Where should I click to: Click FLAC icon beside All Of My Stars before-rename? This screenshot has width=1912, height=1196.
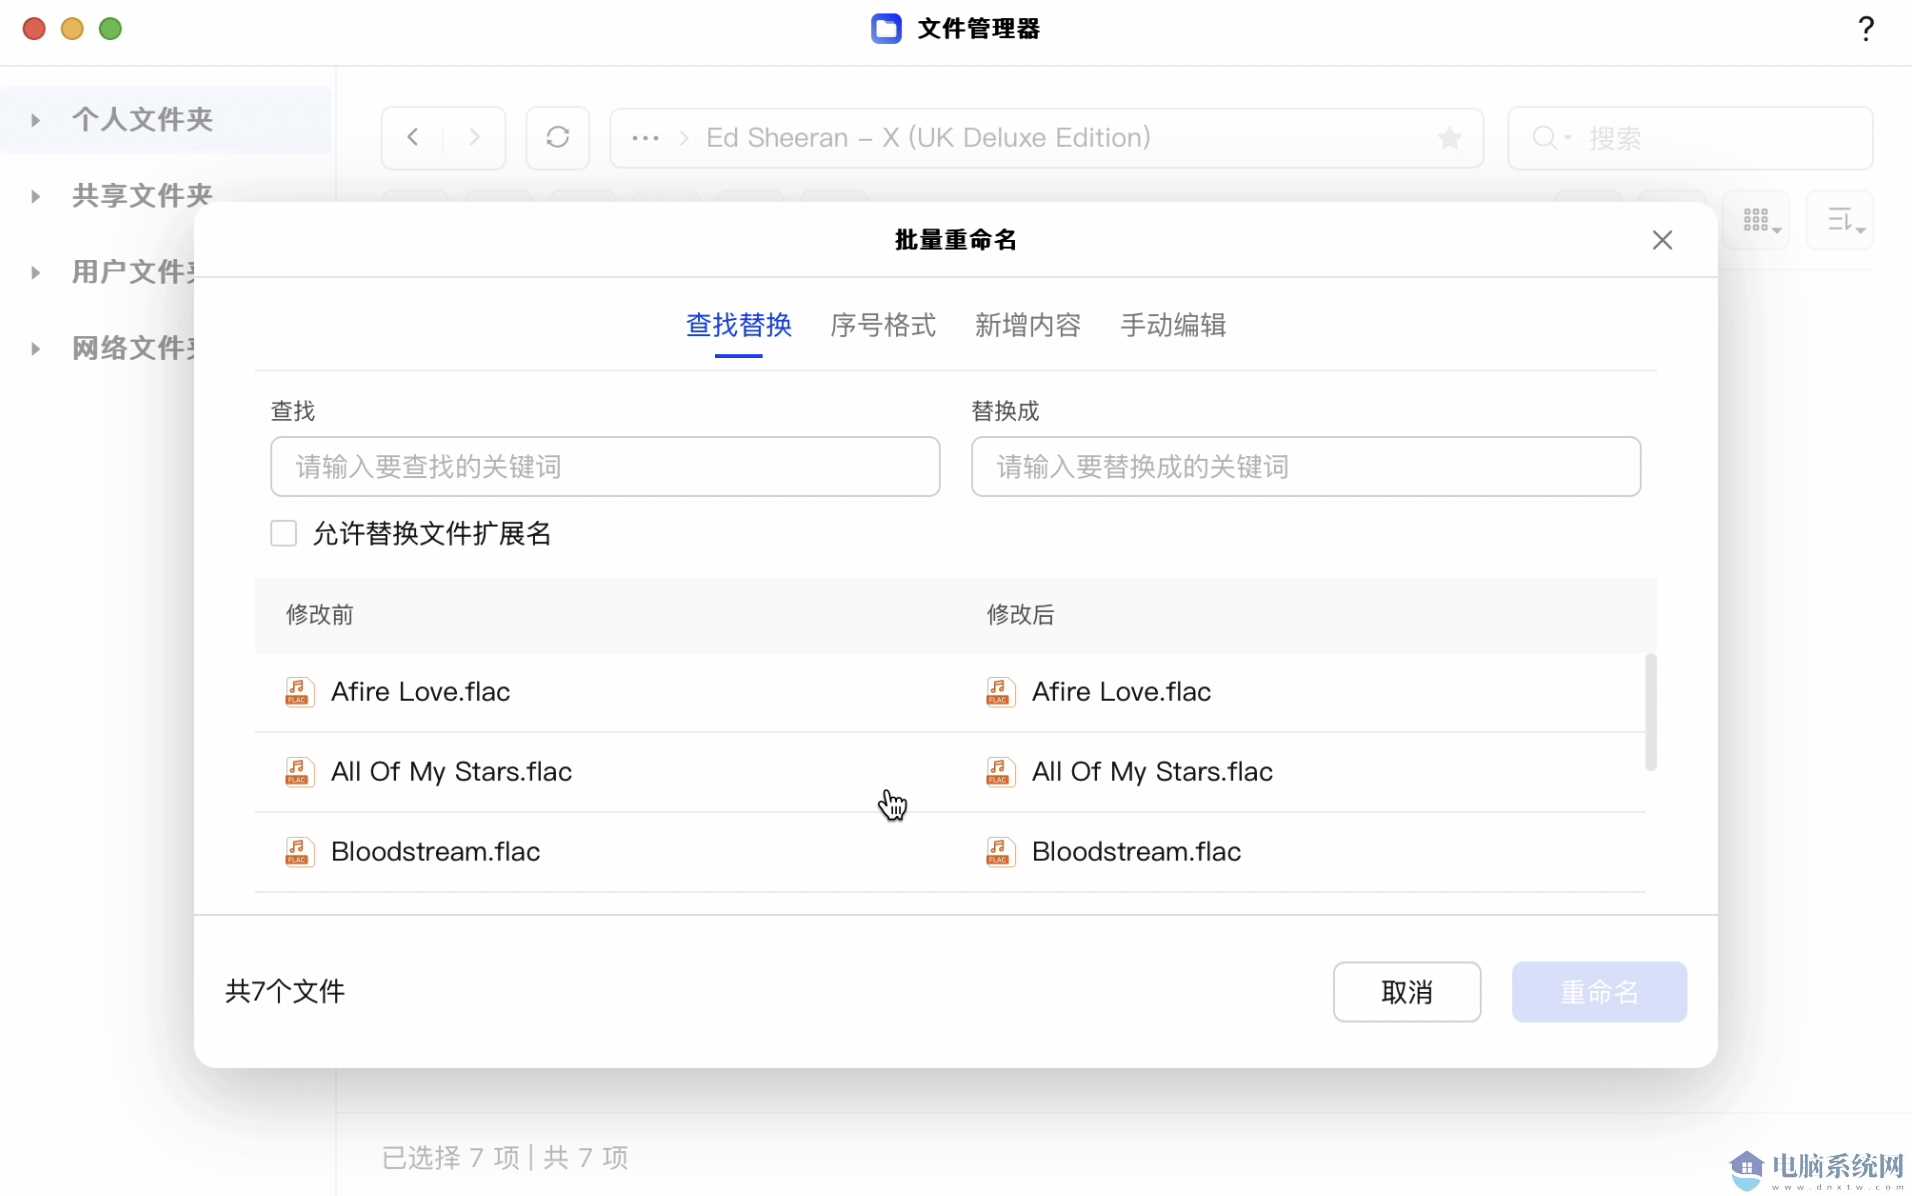click(298, 771)
